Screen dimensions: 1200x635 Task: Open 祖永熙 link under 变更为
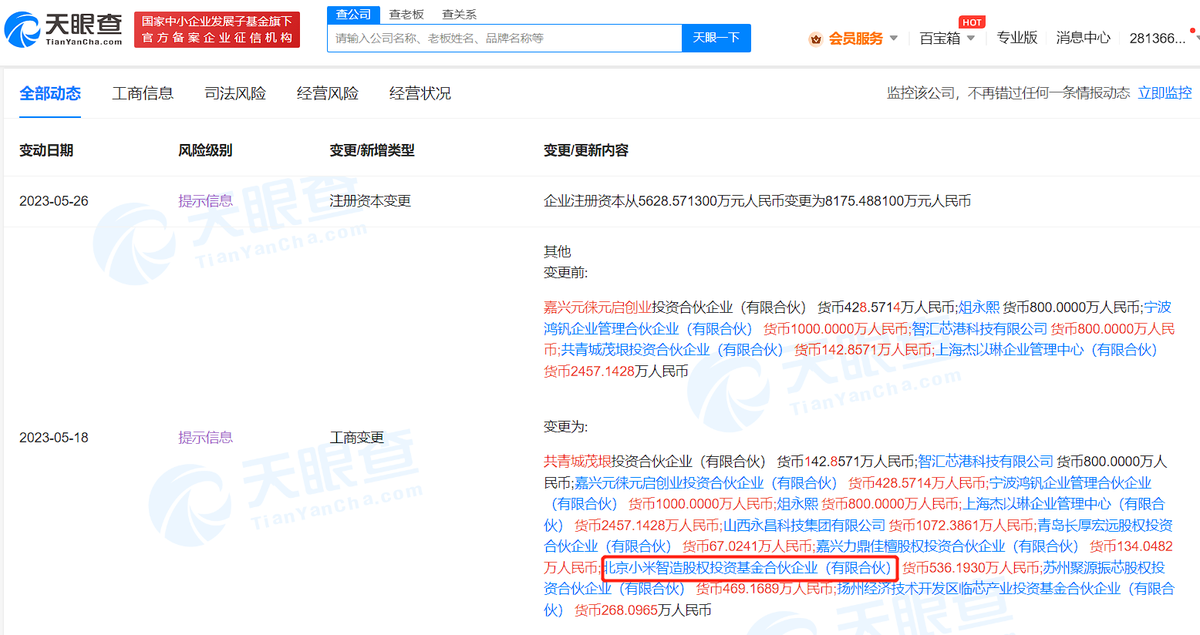point(796,504)
